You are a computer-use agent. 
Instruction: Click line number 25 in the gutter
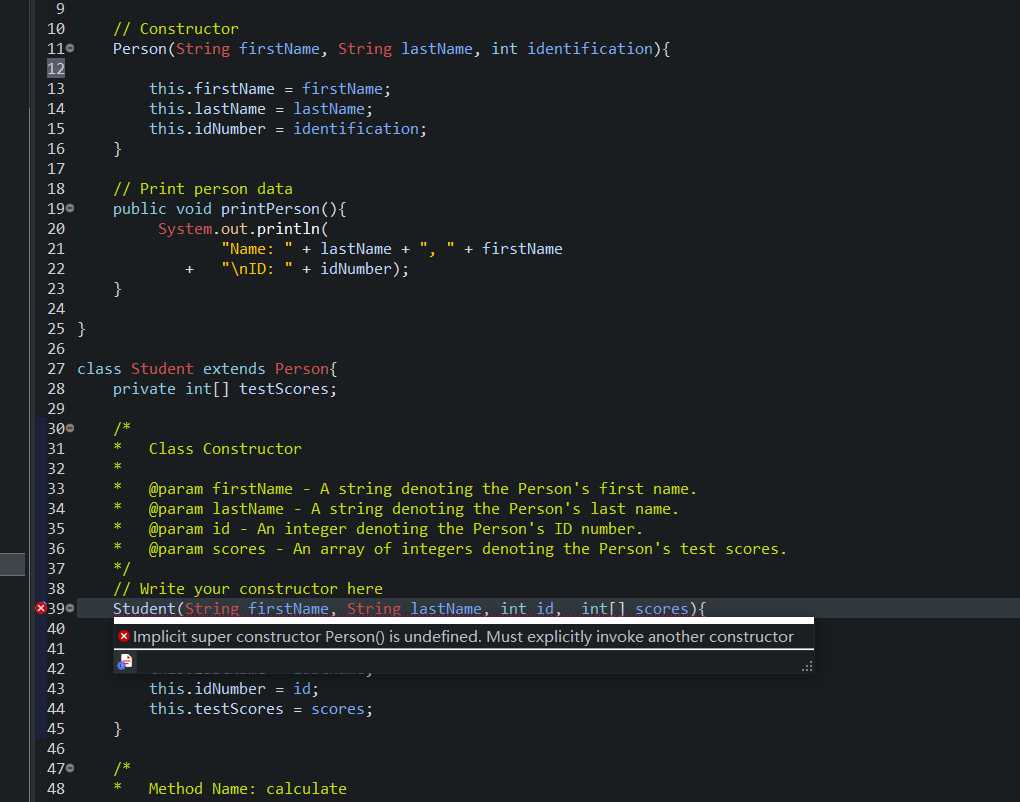click(x=56, y=329)
